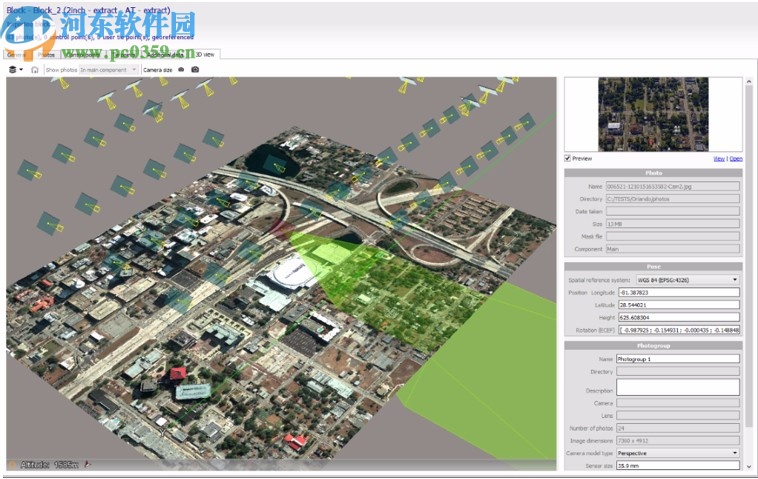Click the Position Longitude field
Screen dimensions: 758x479
[677, 292]
